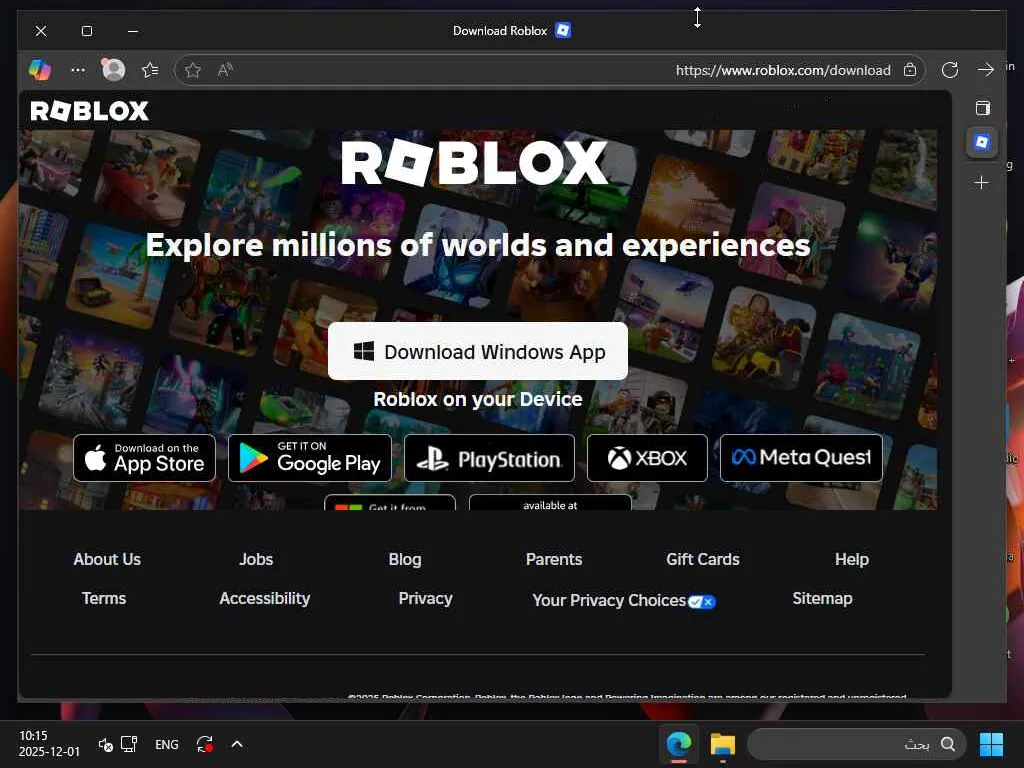
Task: Open the Meta Quest store badge
Action: 801,458
